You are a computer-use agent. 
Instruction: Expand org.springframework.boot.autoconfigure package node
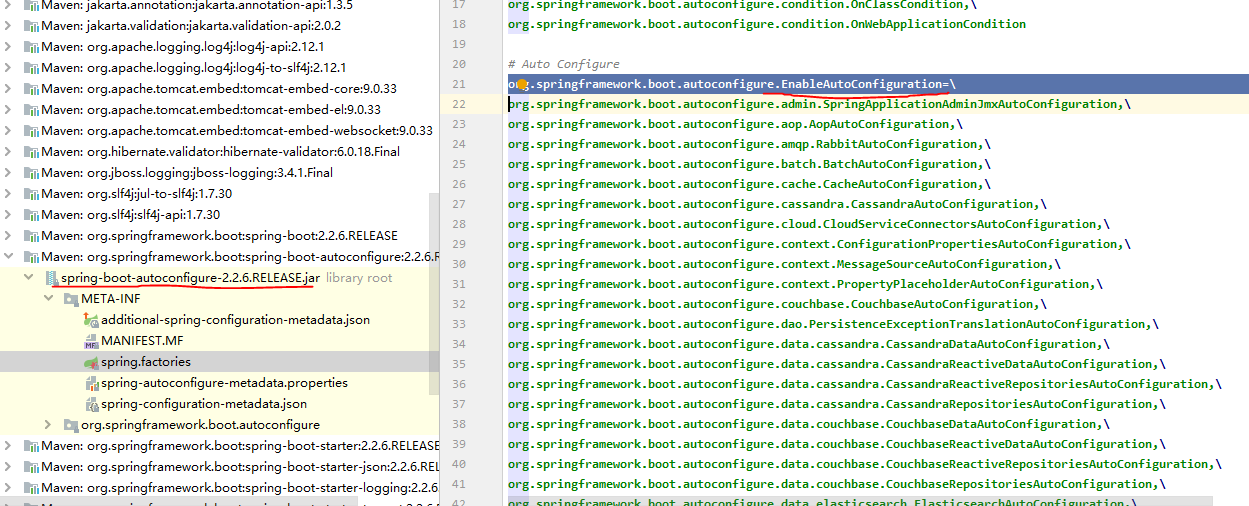click(x=49, y=425)
